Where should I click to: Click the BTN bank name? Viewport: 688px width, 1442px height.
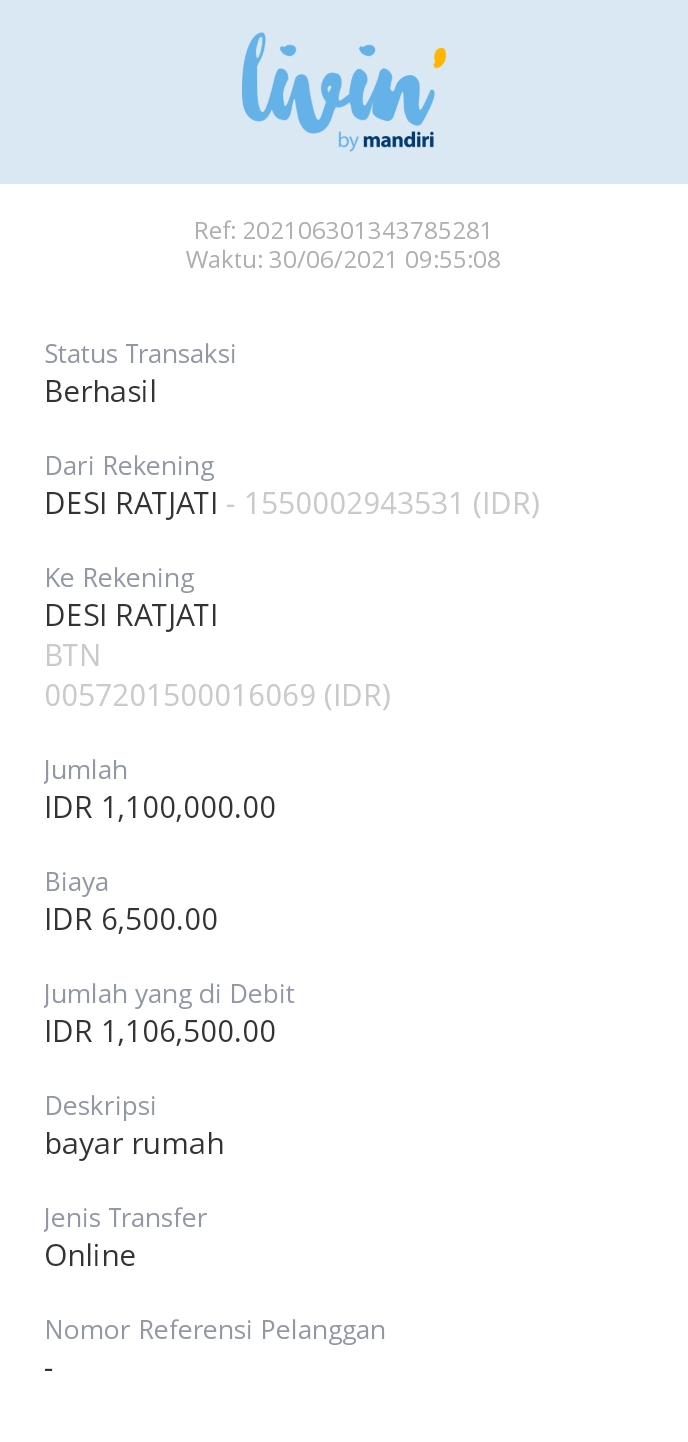point(73,656)
